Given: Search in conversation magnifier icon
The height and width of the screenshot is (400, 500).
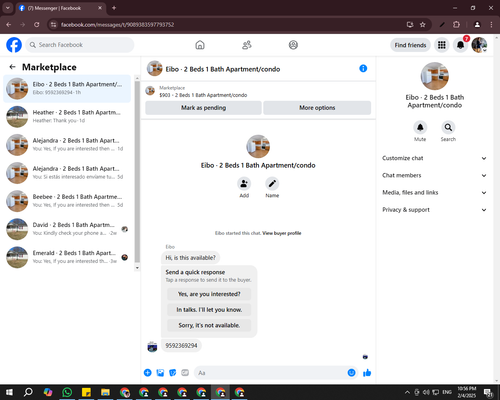Looking at the screenshot, I should point(448,127).
